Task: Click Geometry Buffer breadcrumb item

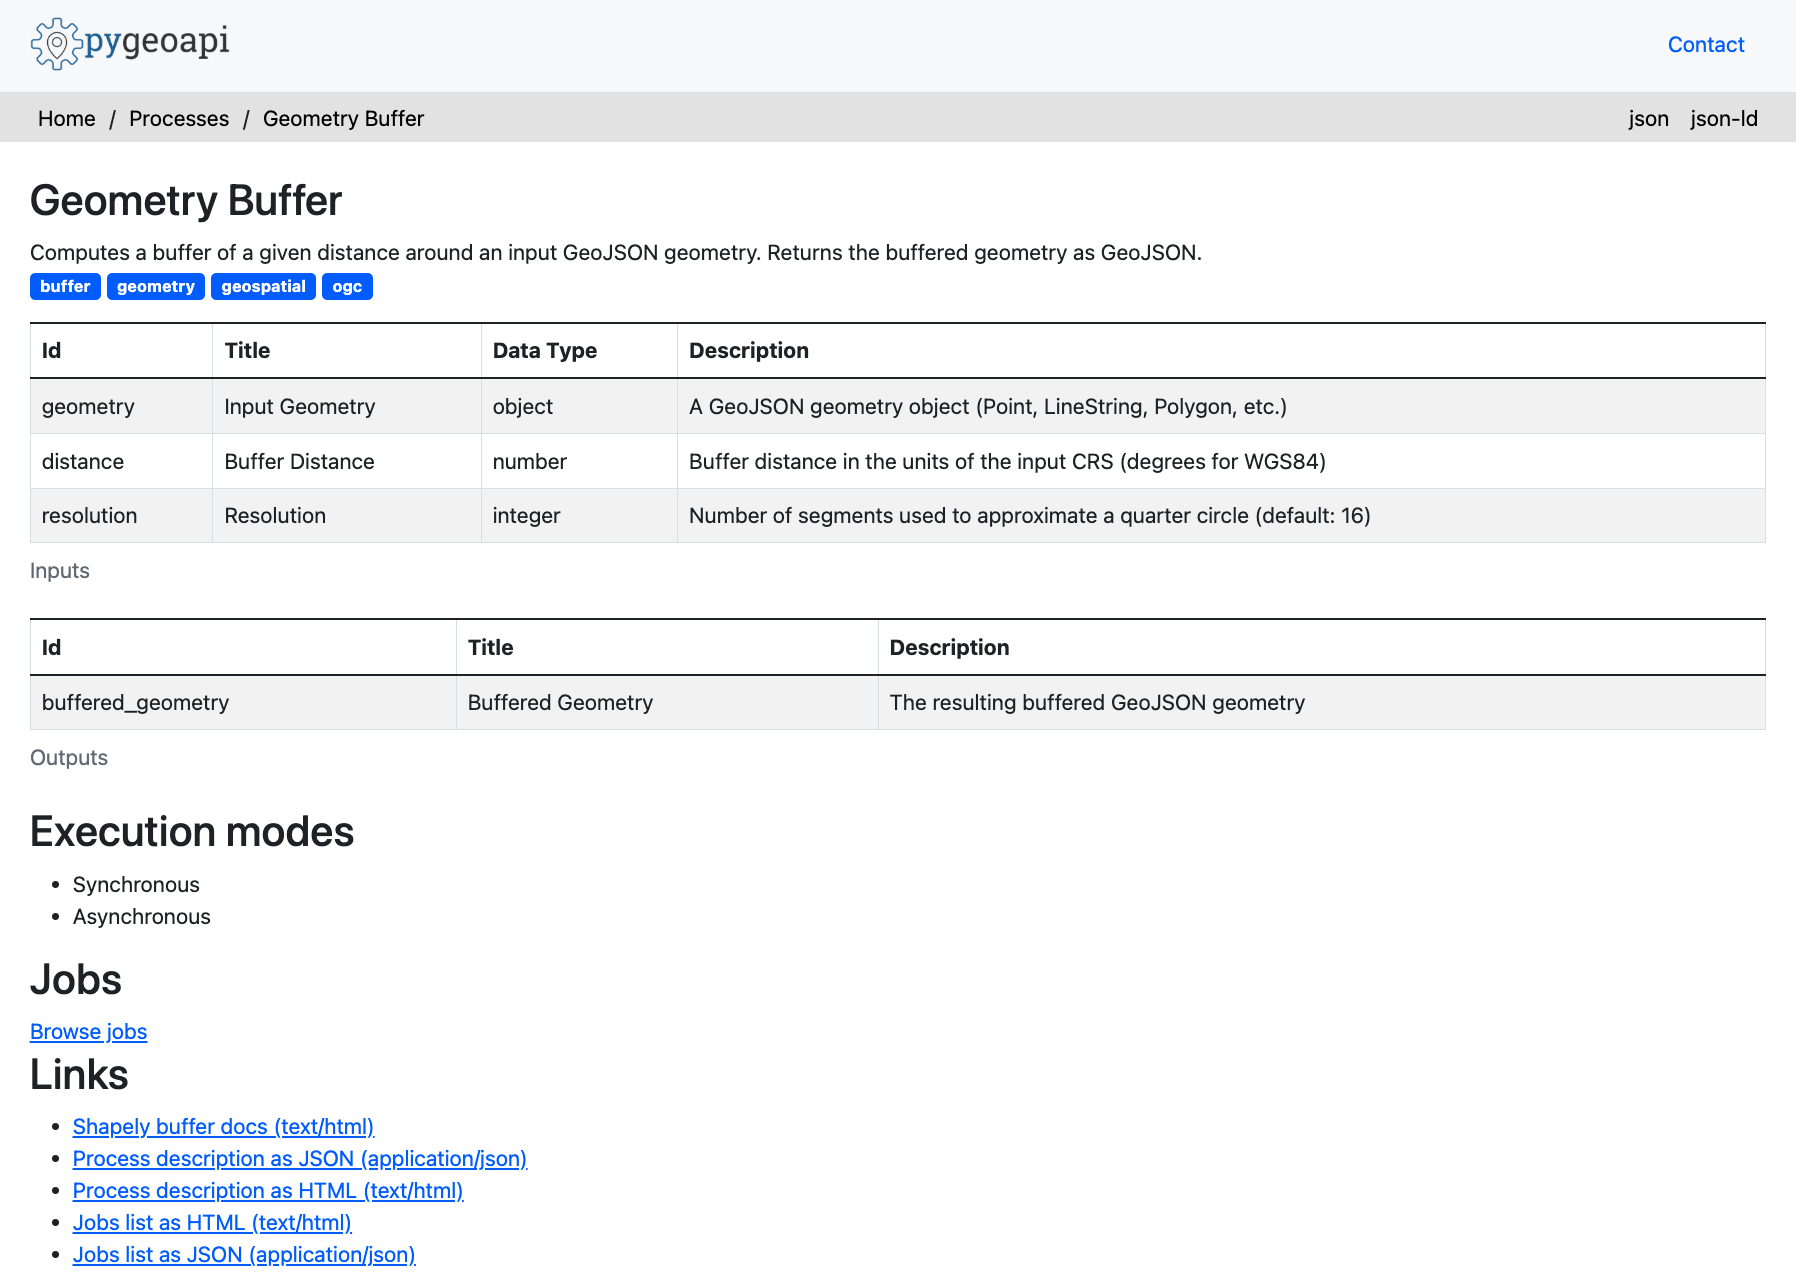Action: pyautogui.click(x=343, y=119)
